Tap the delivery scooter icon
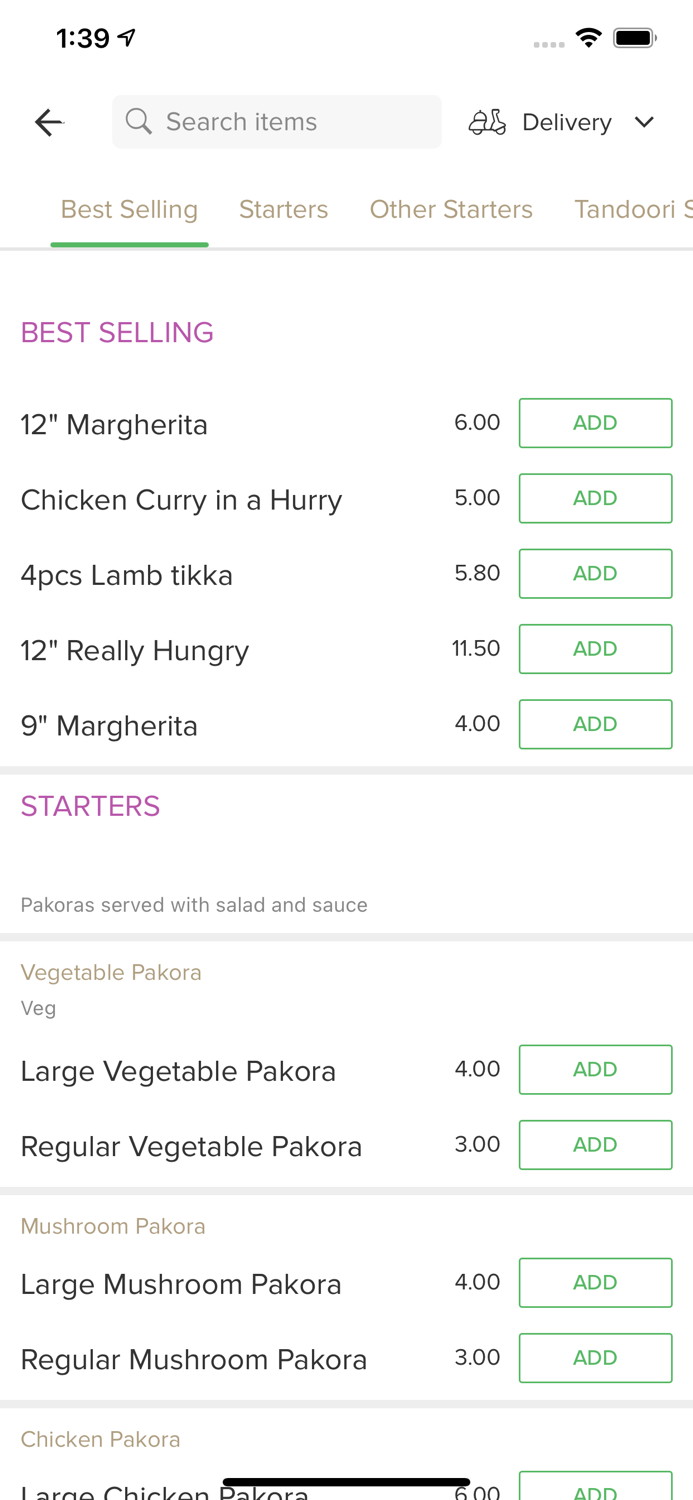This screenshot has height=1500, width=693. click(487, 122)
